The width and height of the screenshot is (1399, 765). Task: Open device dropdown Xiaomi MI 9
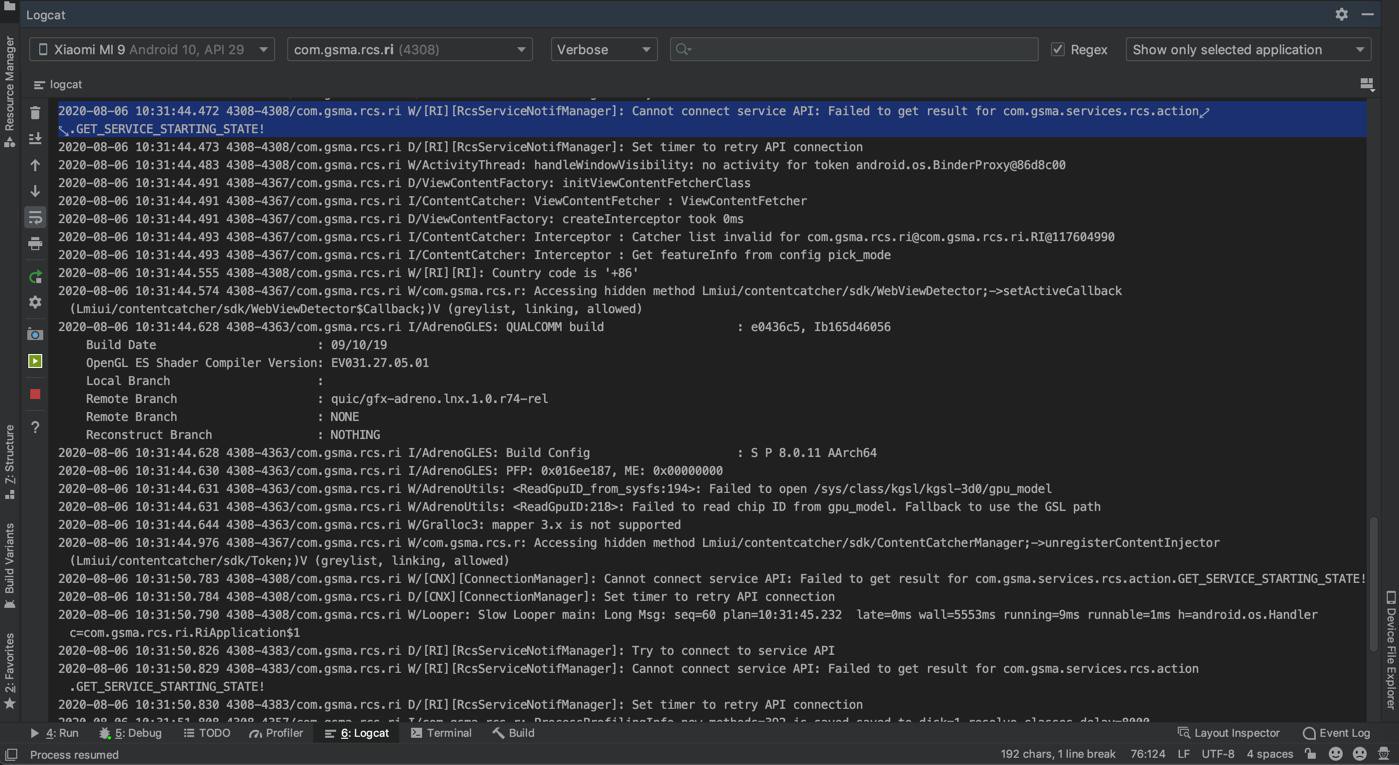coord(152,49)
